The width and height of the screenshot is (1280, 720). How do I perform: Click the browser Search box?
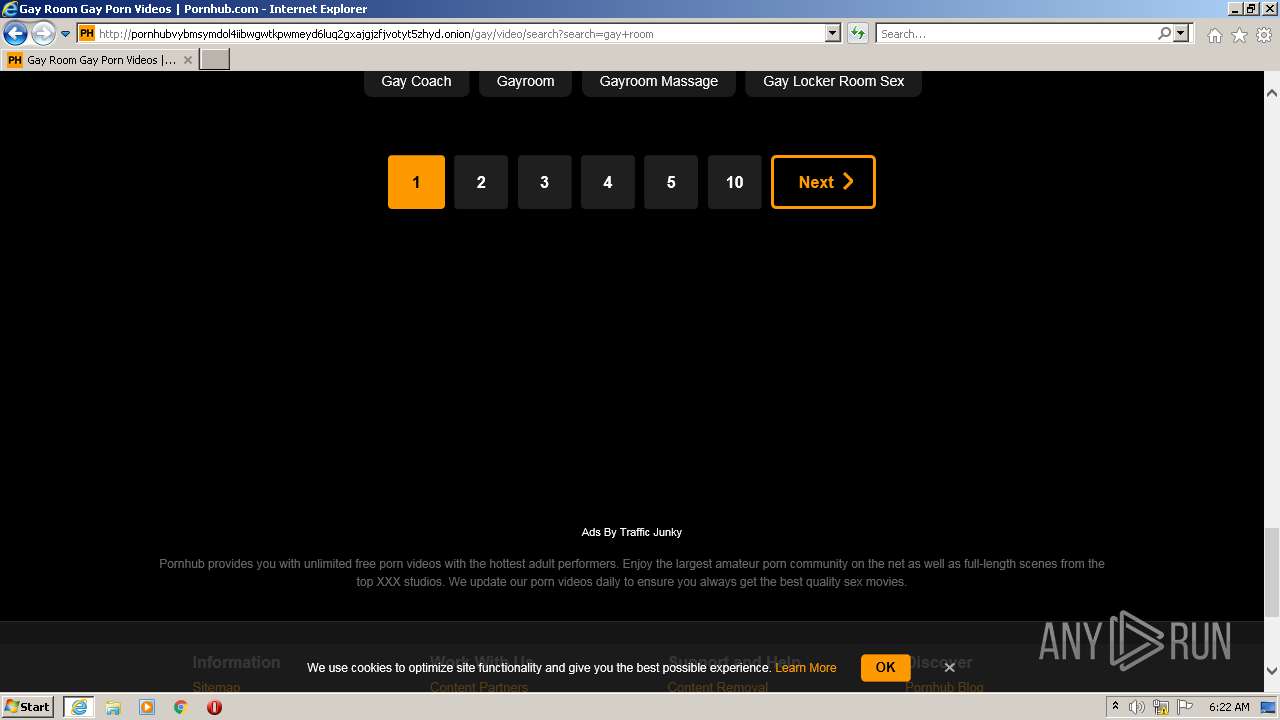(1016, 34)
